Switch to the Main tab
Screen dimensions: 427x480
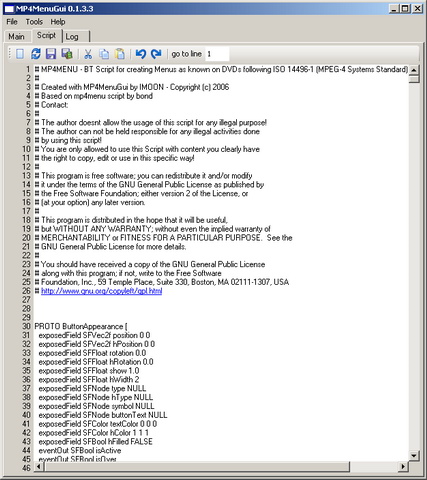17,36
